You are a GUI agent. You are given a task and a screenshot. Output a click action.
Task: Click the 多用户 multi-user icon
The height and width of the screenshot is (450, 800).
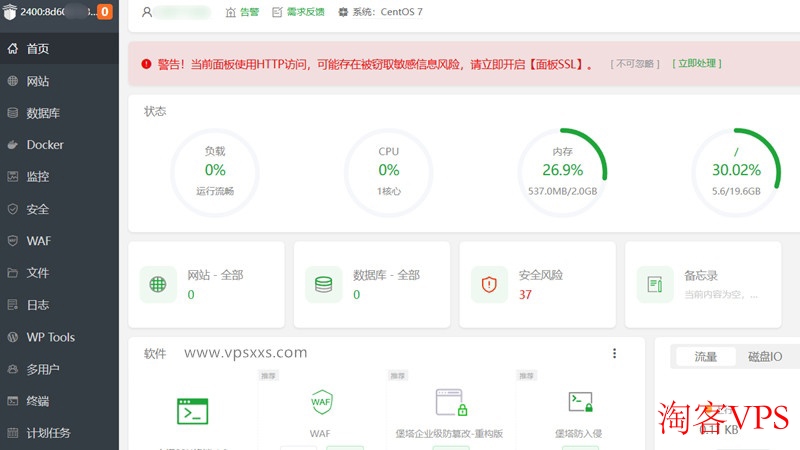click(x=13, y=369)
